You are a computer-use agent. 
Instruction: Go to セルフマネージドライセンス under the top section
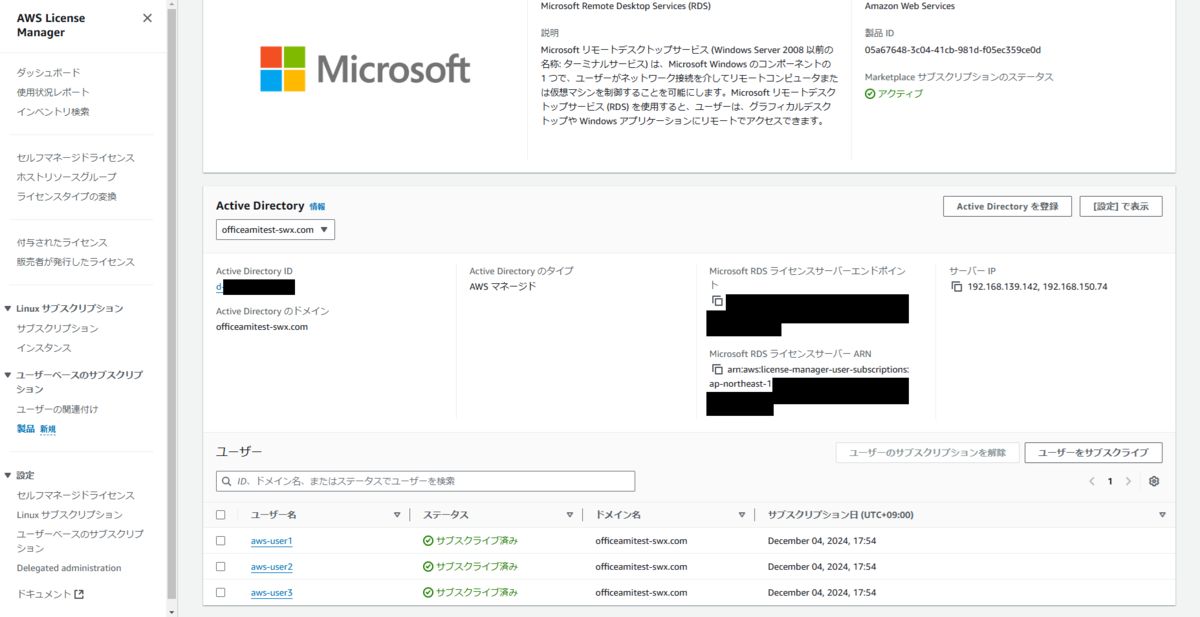point(75,158)
